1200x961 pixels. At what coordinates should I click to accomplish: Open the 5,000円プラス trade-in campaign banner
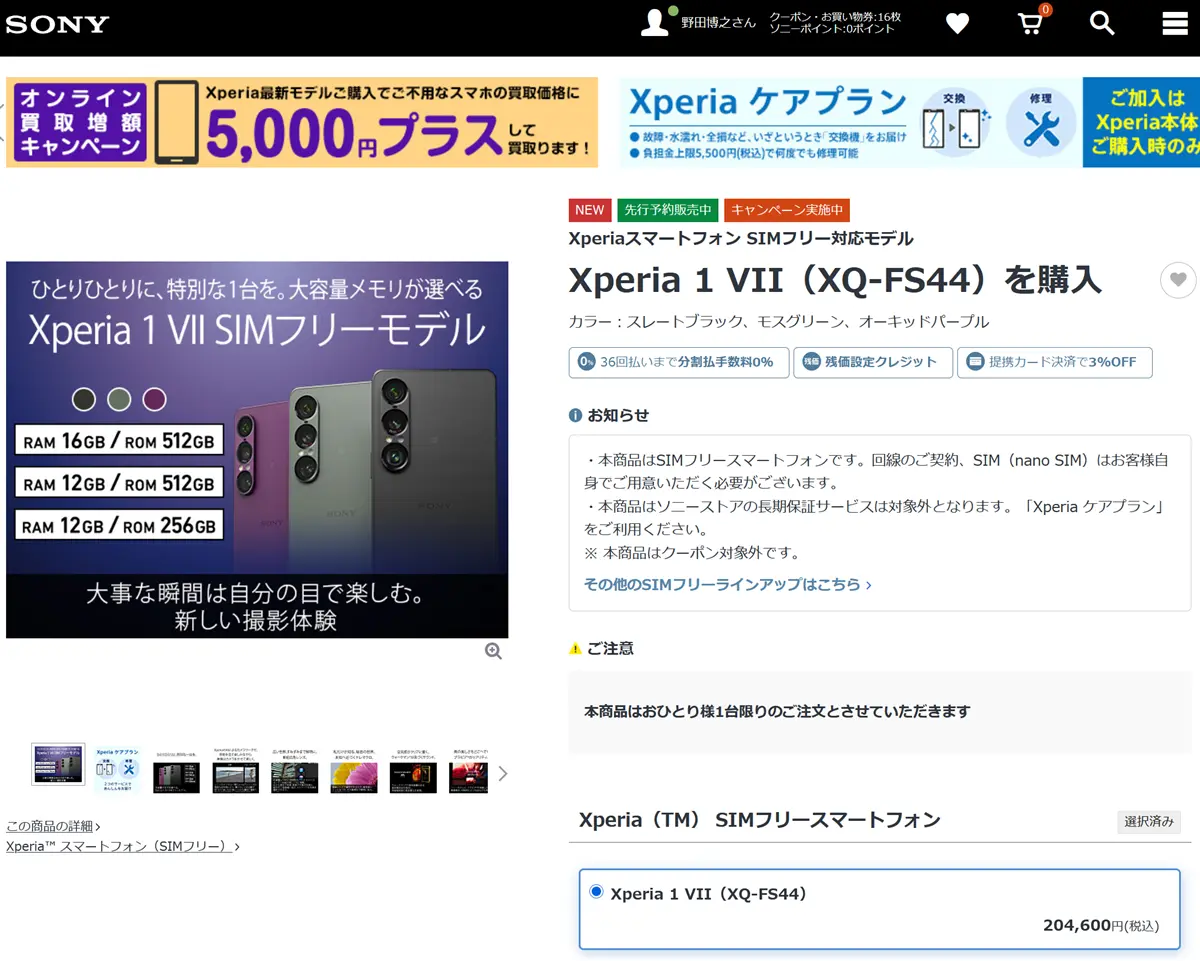click(302, 122)
